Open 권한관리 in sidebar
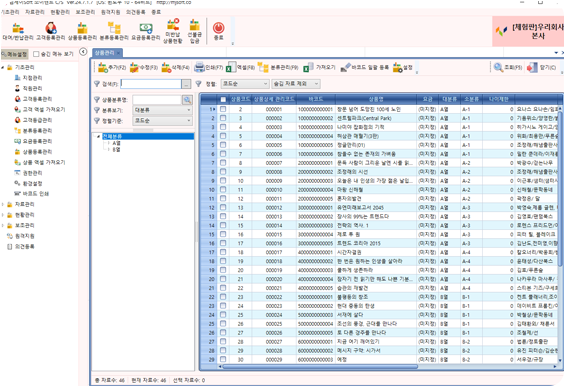565x387 pixels. point(28,173)
